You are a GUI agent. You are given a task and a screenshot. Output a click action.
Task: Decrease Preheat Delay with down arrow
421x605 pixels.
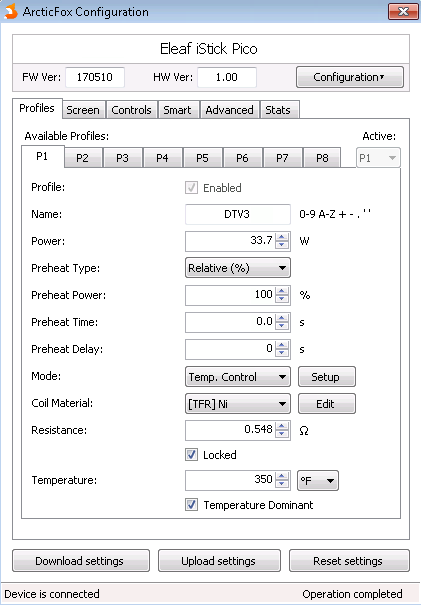tap(282, 353)
